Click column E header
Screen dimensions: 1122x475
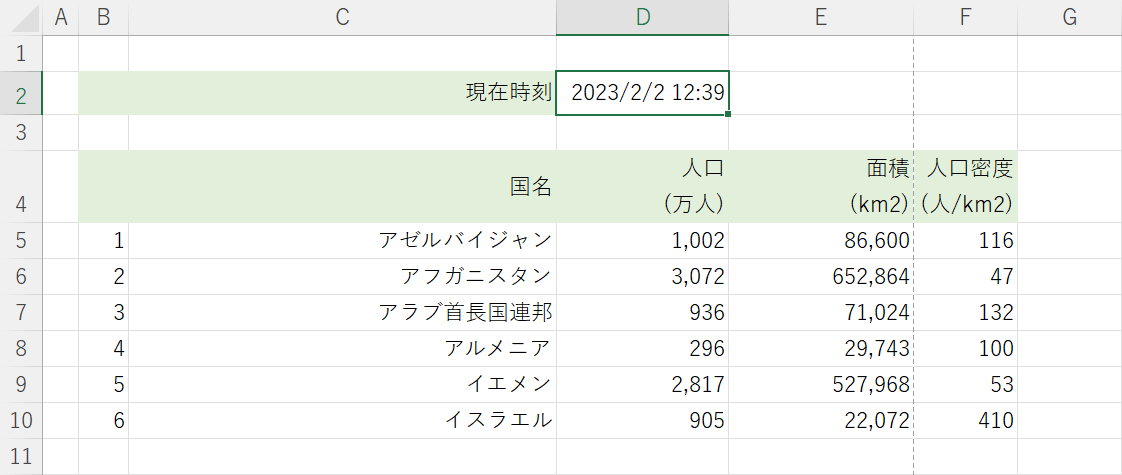[x=821, y=16]
